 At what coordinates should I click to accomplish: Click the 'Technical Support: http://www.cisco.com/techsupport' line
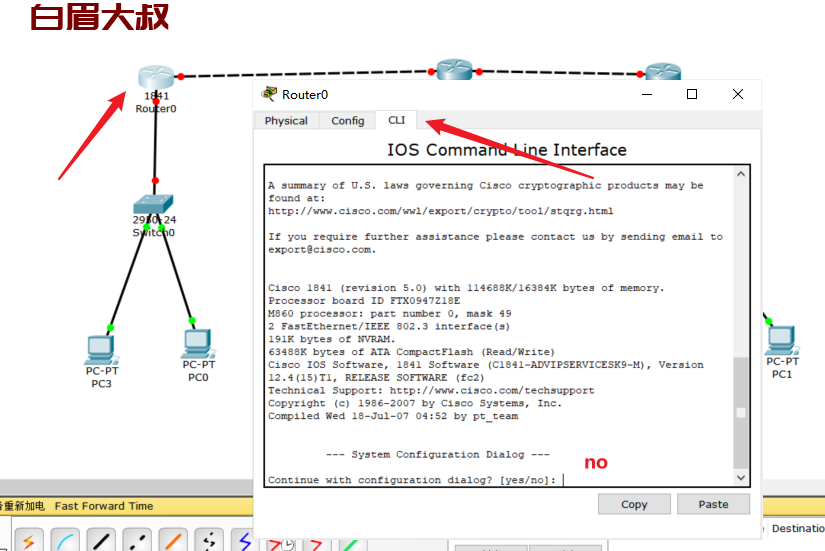431,390
